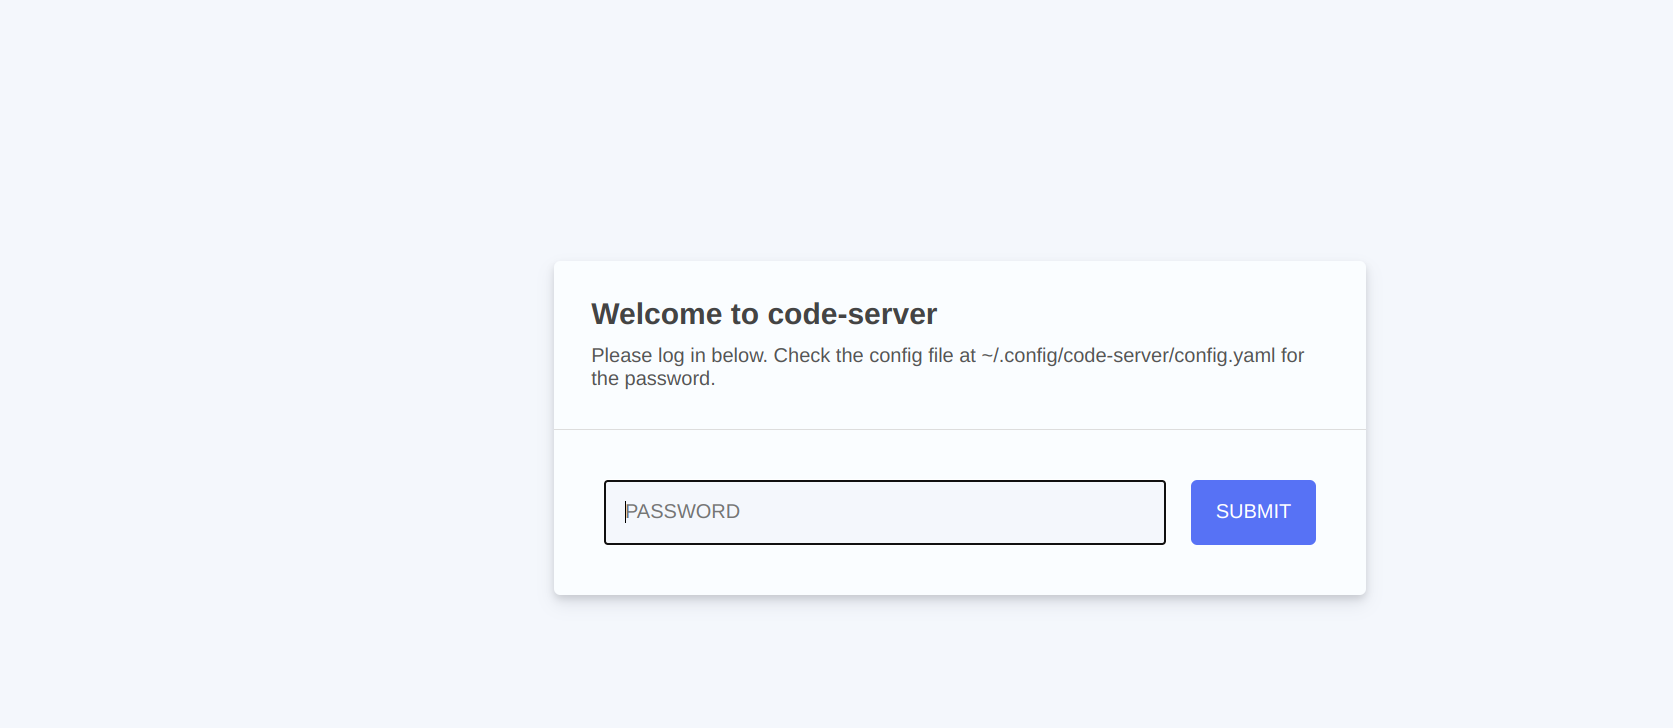This screenshot has width=1673, height=728.
Task: Click the SUBMIT label text
Action: tap(1253, 512)
